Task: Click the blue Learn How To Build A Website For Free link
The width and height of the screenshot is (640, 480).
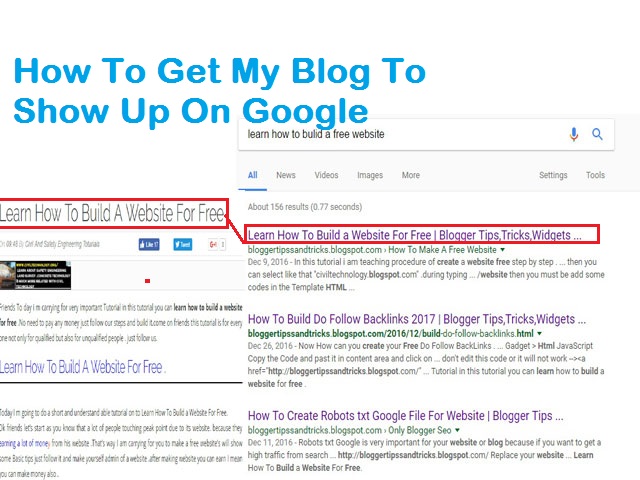Action: [x=82, y=367]
